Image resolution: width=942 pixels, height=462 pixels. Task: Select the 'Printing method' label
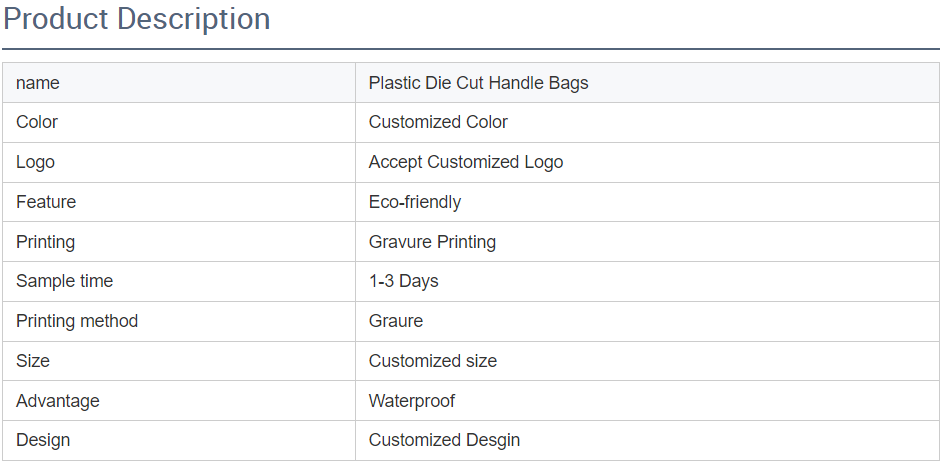pos(77,321)
